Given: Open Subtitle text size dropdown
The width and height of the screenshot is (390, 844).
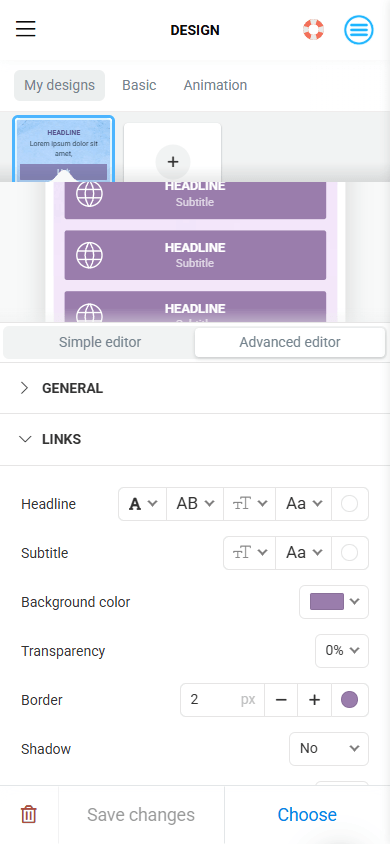Looking at the screenshot, I should click(x=250, y=553).
